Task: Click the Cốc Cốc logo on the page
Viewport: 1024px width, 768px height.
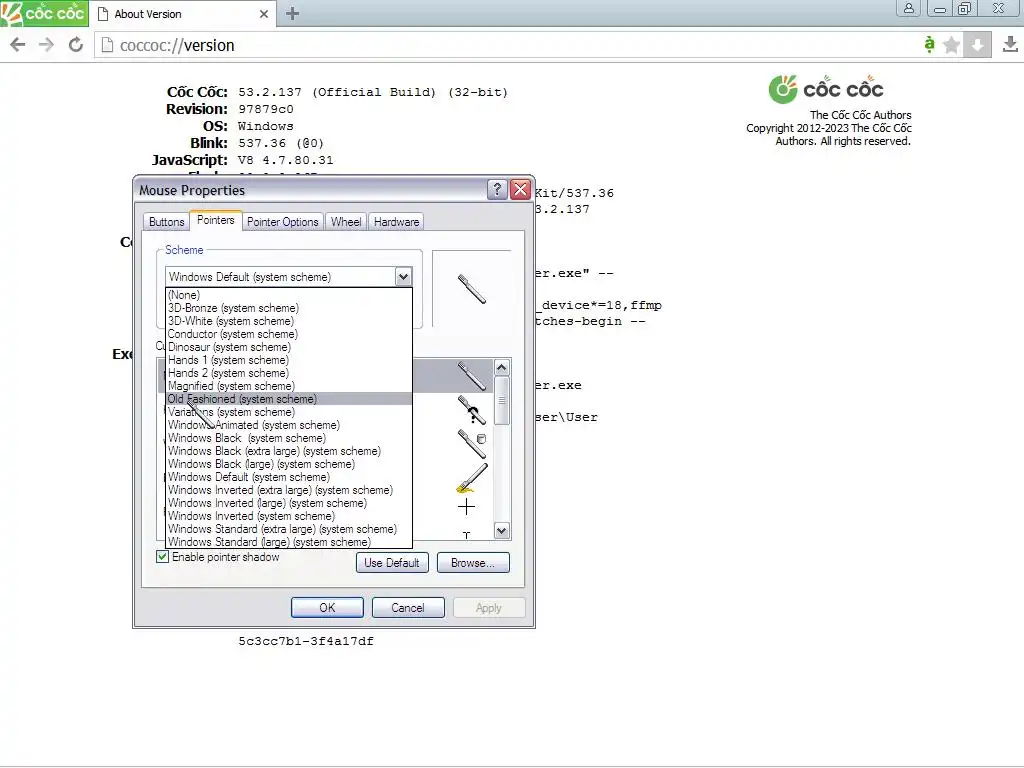Action: pos(827,89)
